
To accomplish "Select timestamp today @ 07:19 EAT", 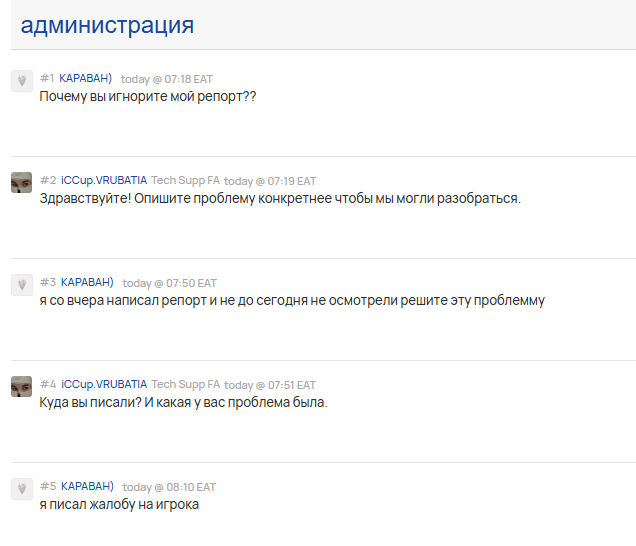I will (270, 181).
